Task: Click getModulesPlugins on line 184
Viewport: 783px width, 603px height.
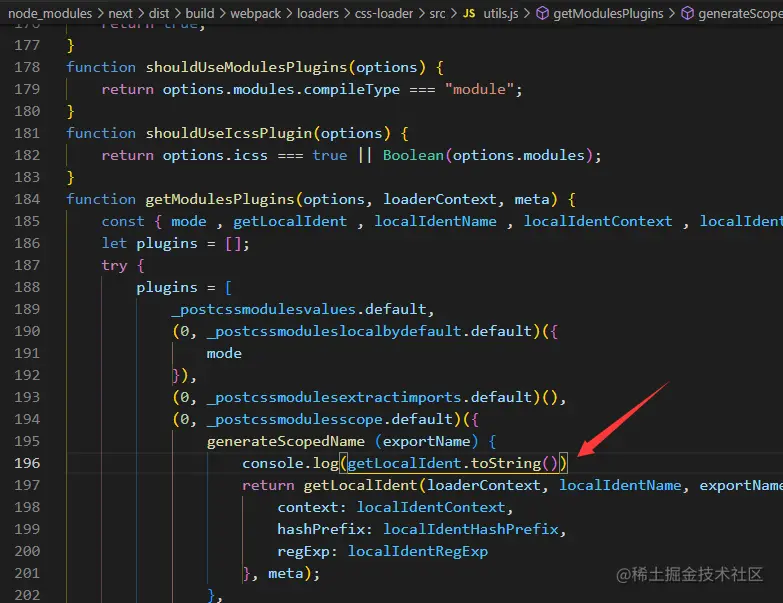Action: pos(220,199)
